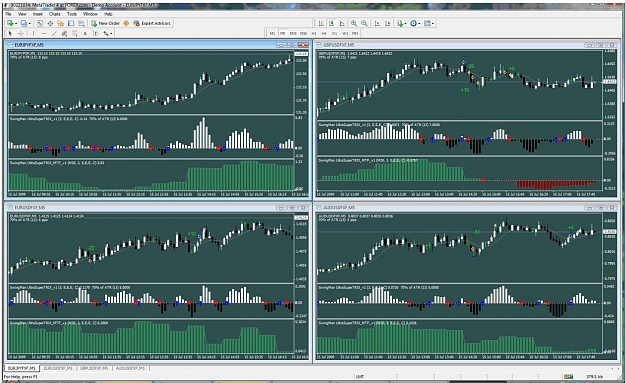Switch to the GBPUSDFXF,M5 chart tab
This screenshot has width=625, height=383.
[x=94, y=368]
